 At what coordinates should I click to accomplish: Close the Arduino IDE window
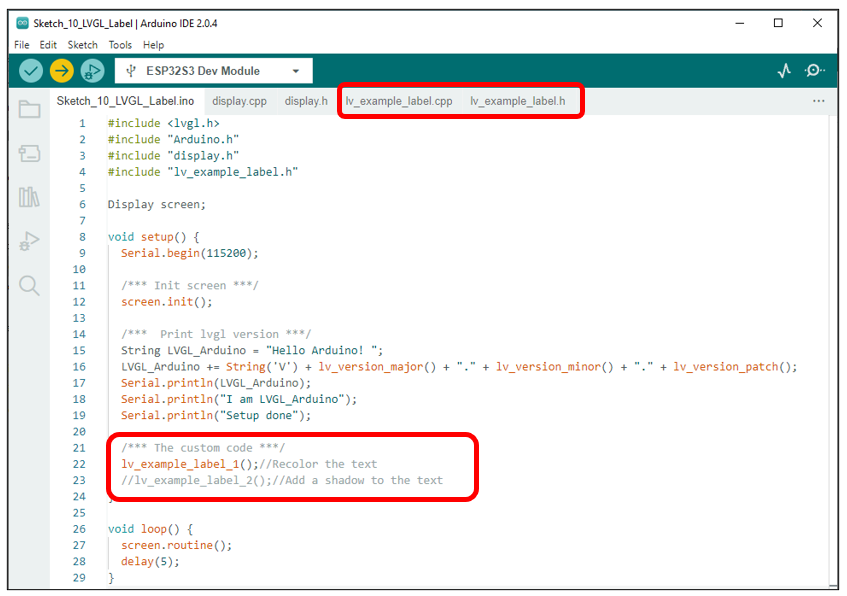817,23
